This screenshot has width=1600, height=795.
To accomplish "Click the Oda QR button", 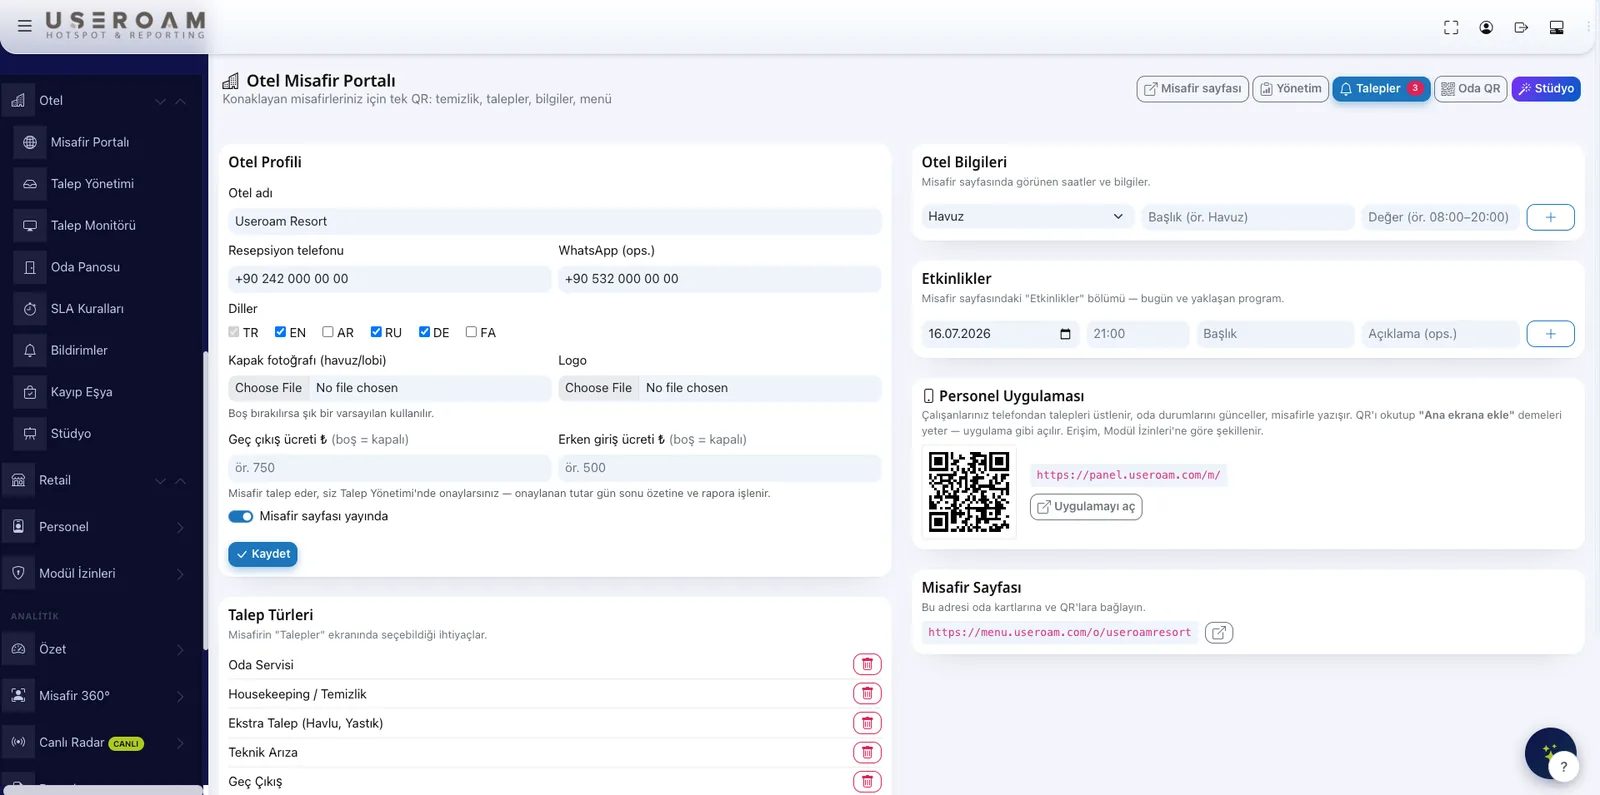I will click(x=1470, y=89).
